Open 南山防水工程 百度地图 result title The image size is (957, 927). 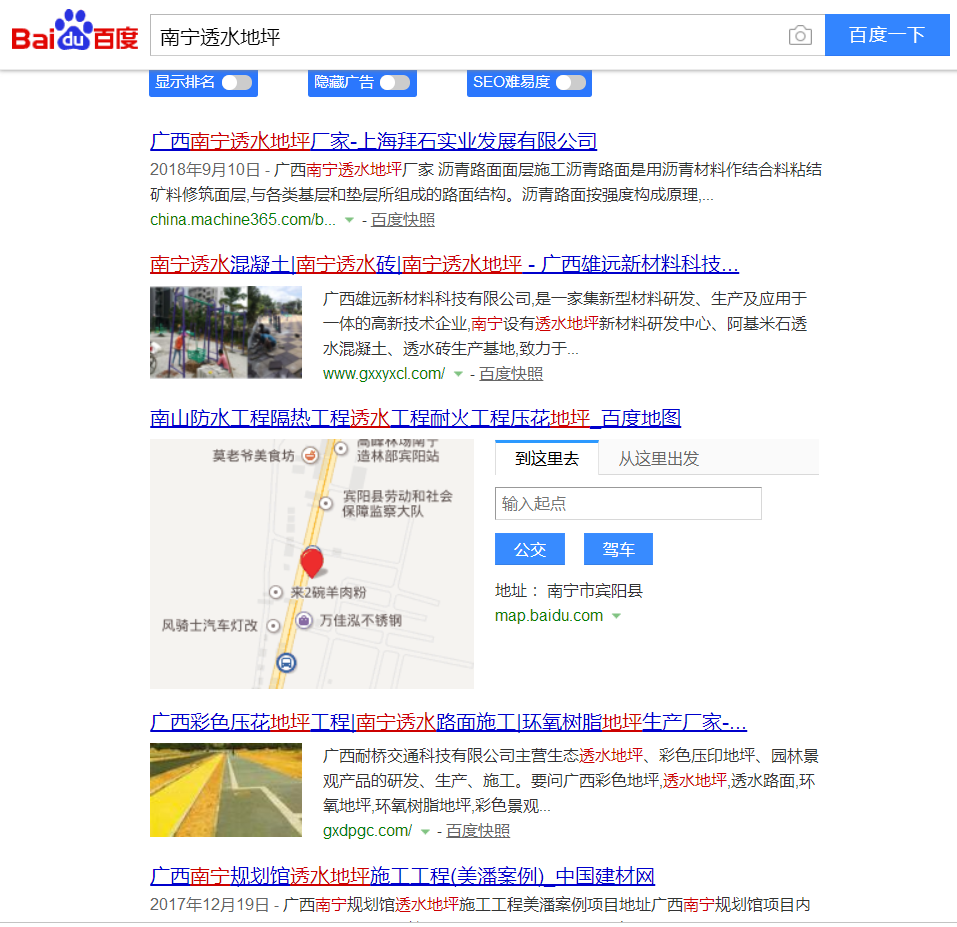(x=415, y=418)
